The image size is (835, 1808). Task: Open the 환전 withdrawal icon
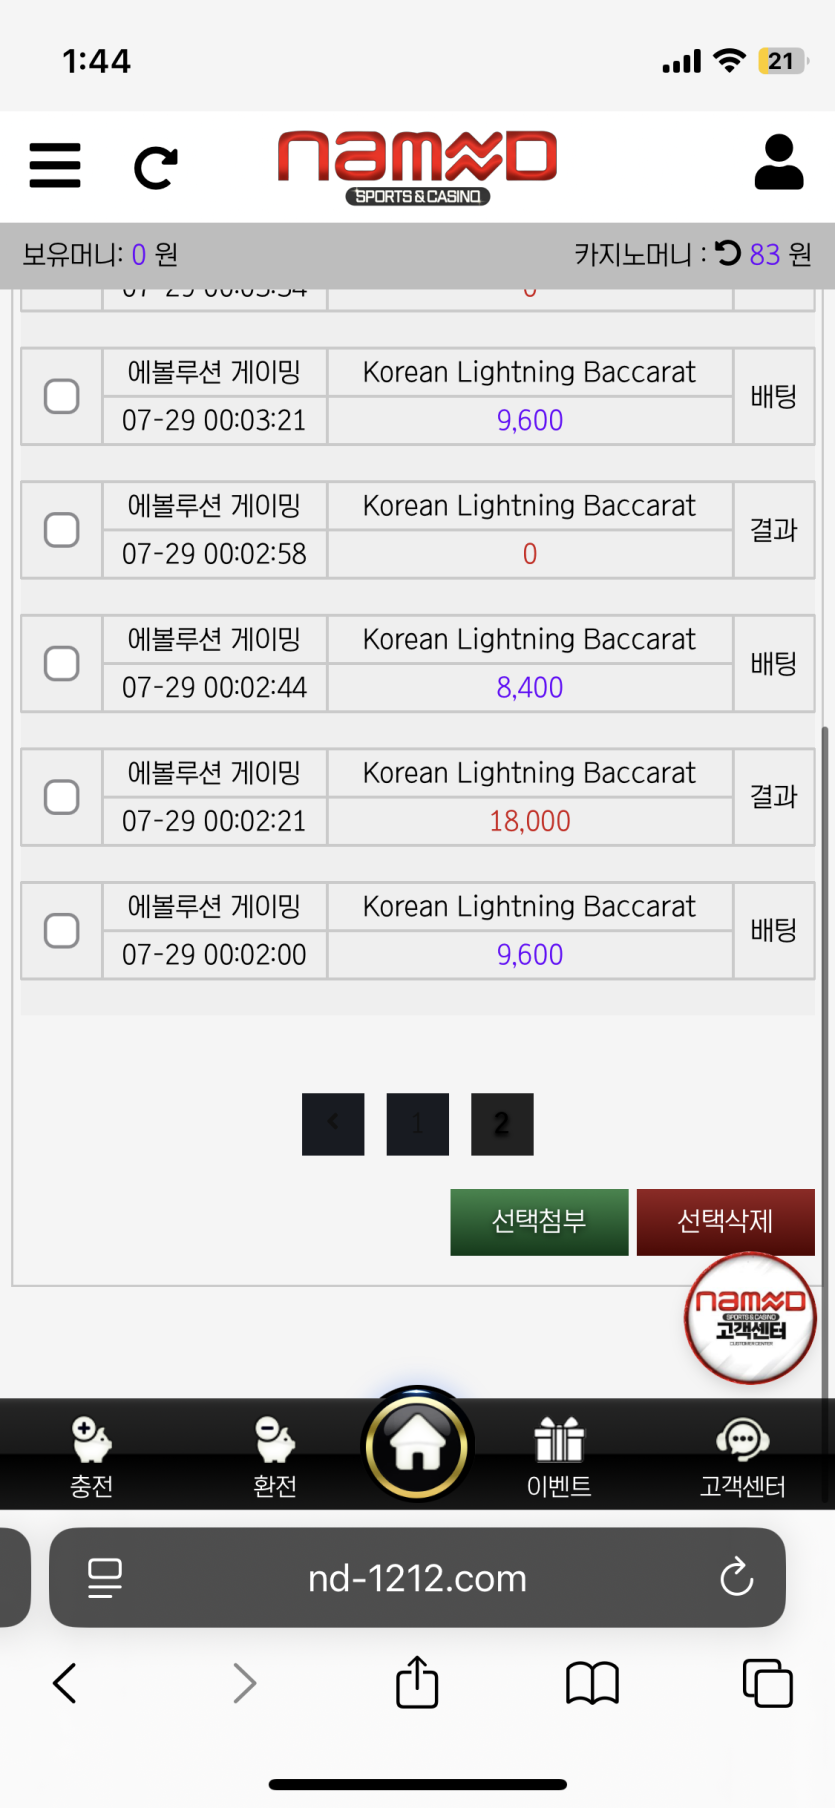[274, 1456]
